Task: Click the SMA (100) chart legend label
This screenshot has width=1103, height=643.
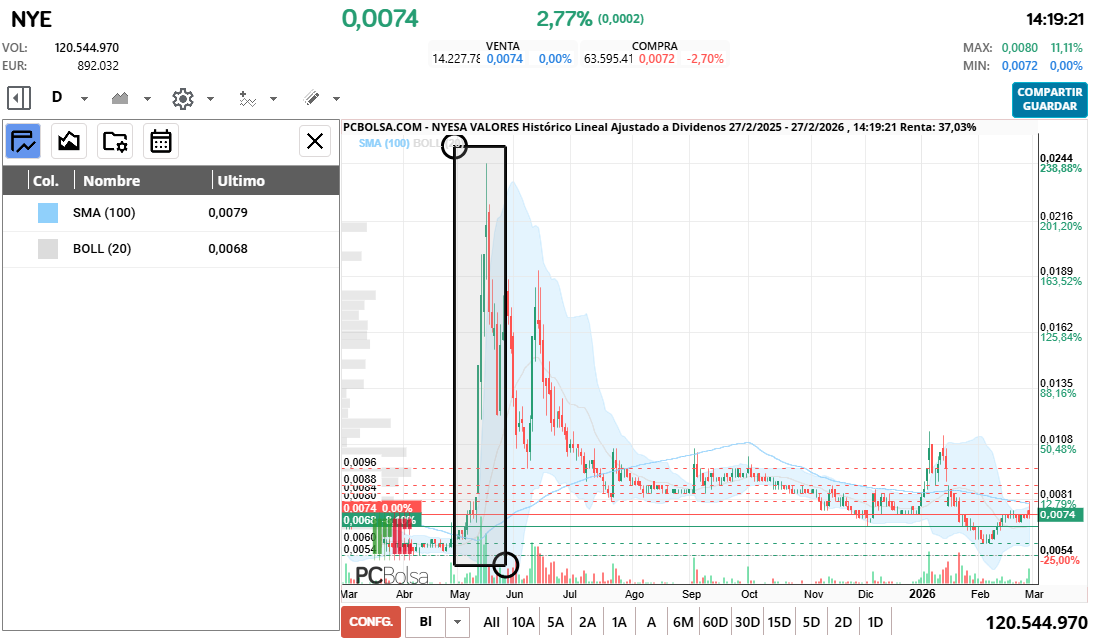Action: (384, 144)
